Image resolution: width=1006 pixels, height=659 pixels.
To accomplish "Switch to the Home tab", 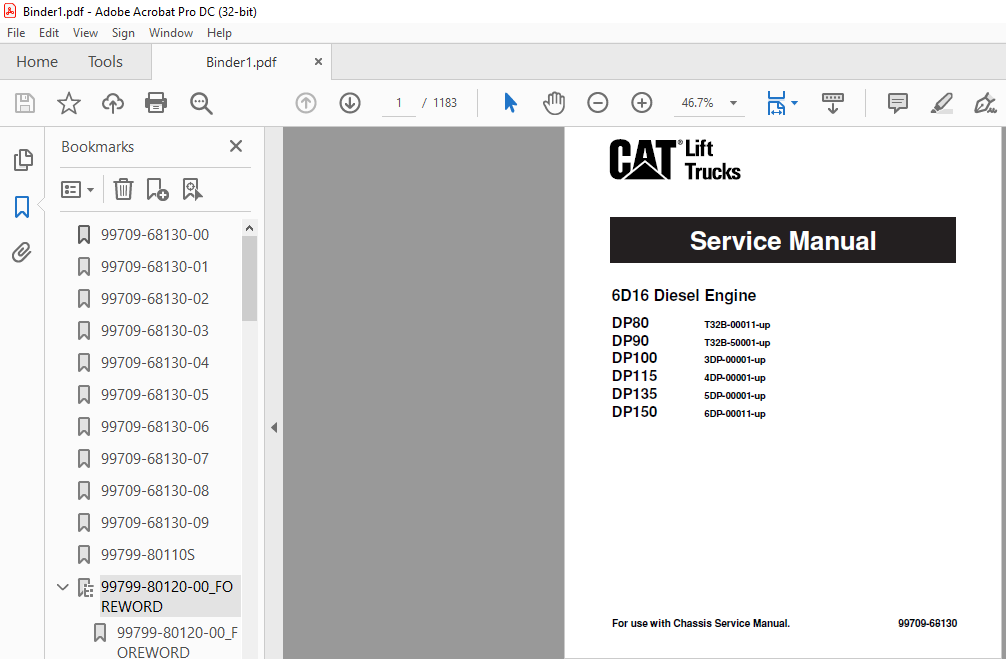I will click(37, 62).
